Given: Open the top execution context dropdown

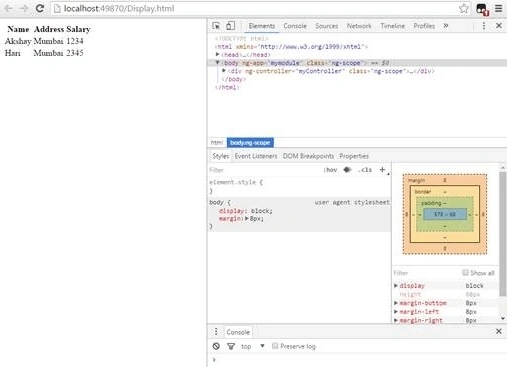Looking at the screenshot, I should pyautogui.click(x=253, y=346).
